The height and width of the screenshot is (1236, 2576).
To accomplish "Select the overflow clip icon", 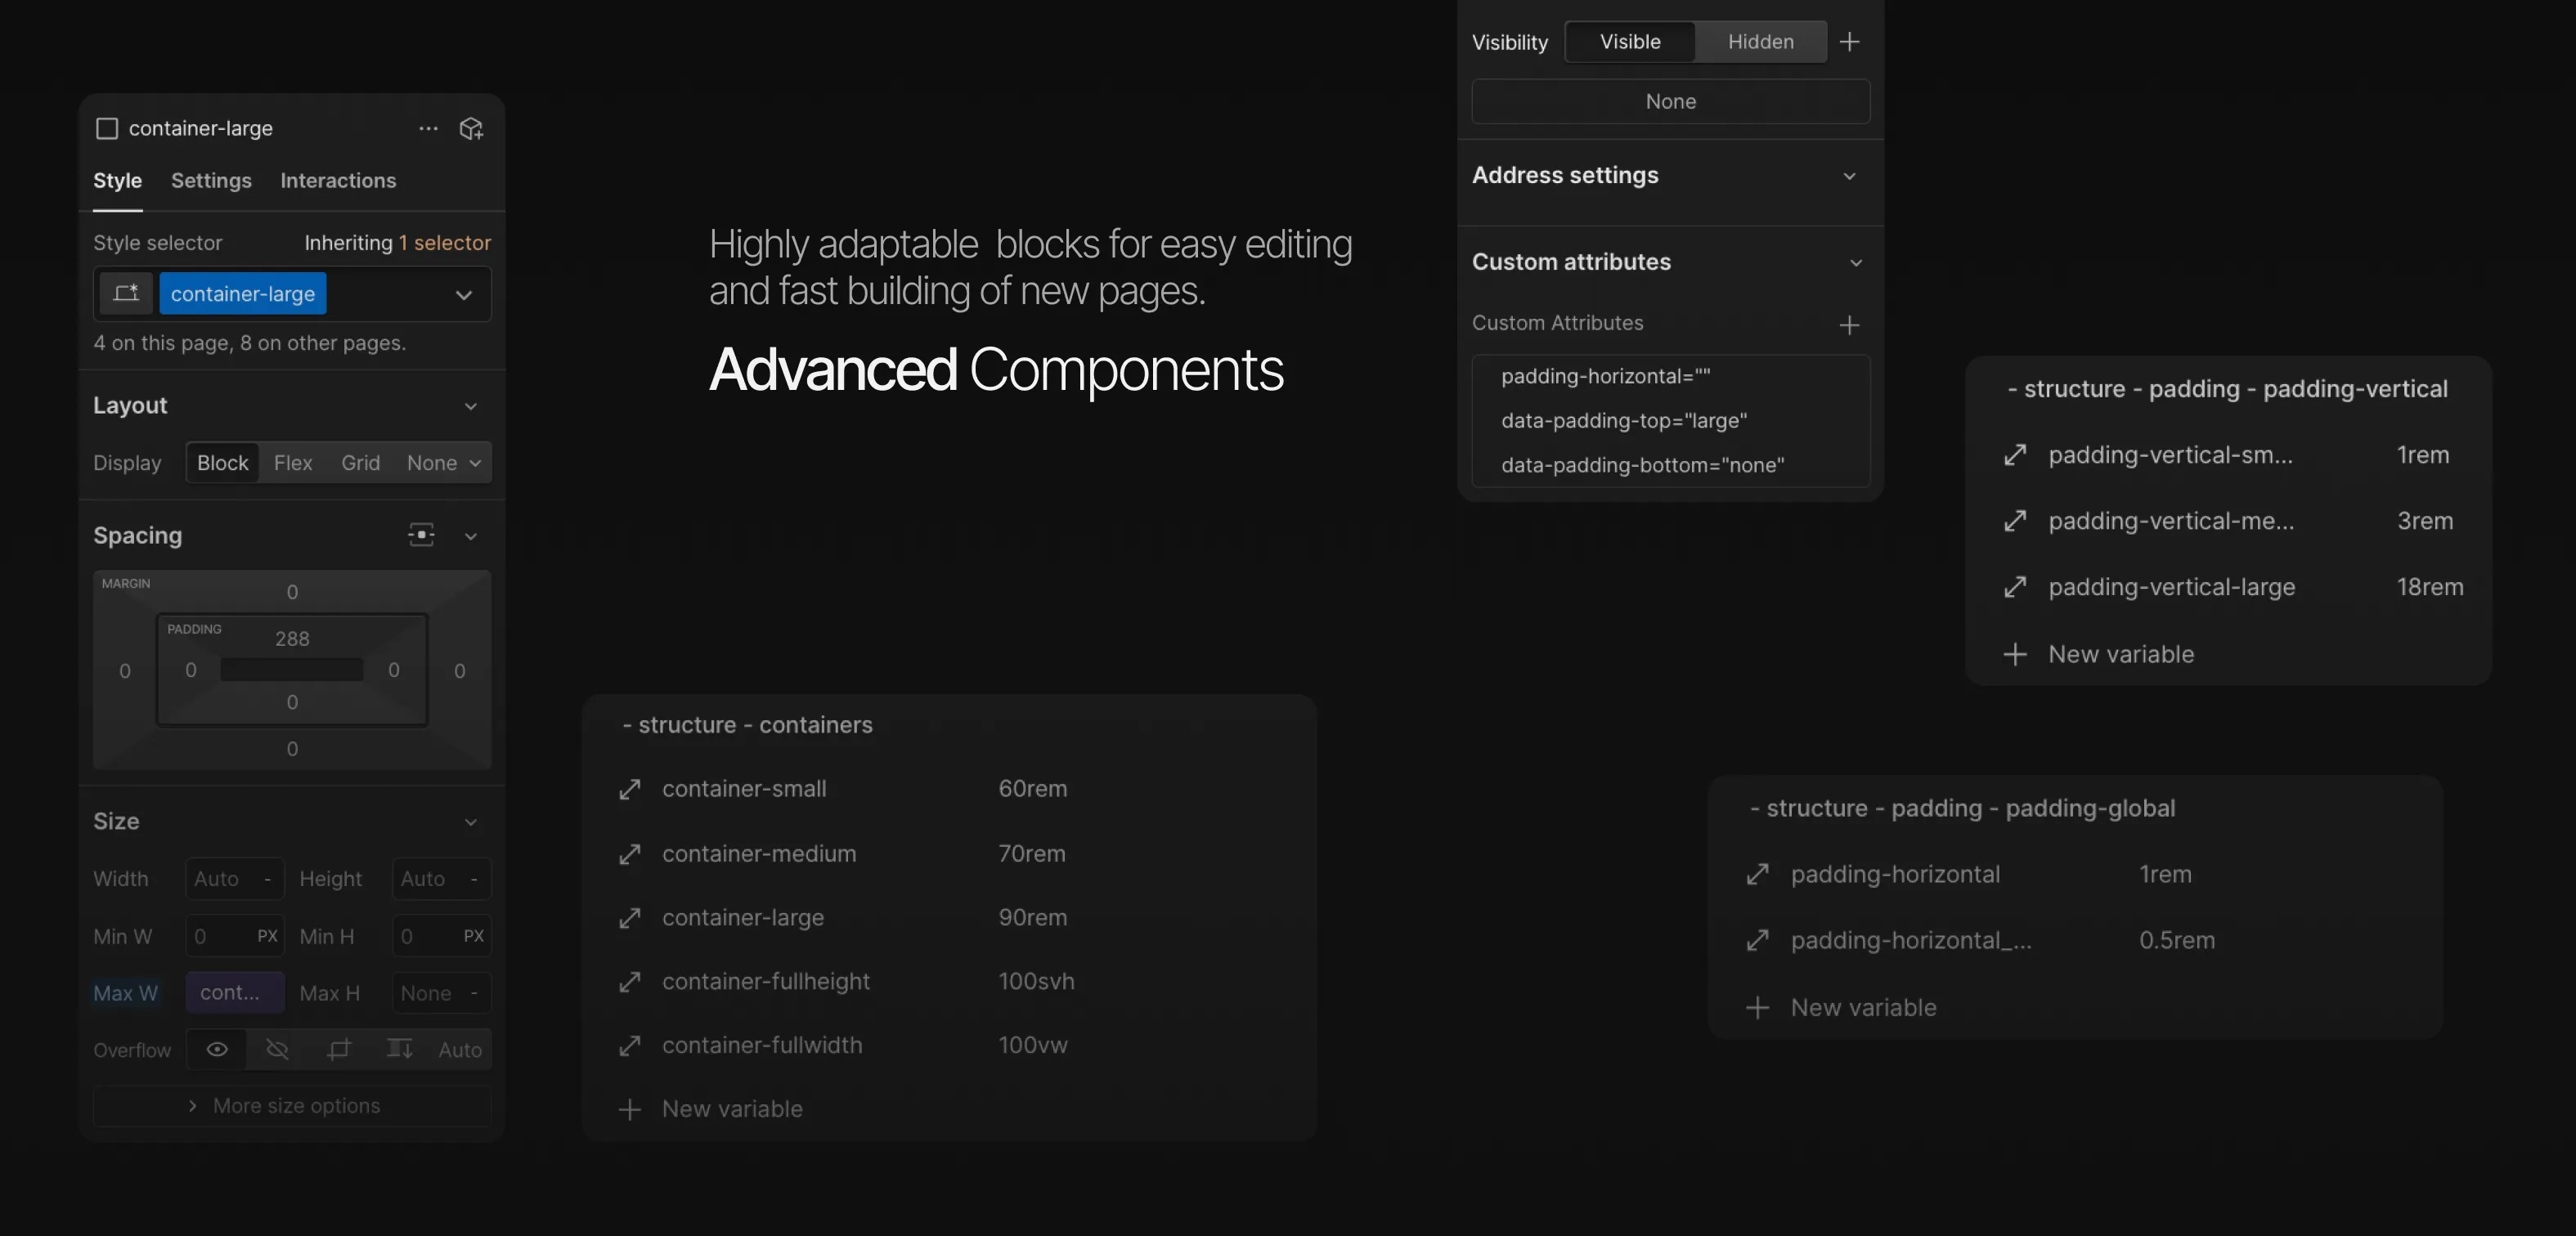I will [x=339, y=1049].
